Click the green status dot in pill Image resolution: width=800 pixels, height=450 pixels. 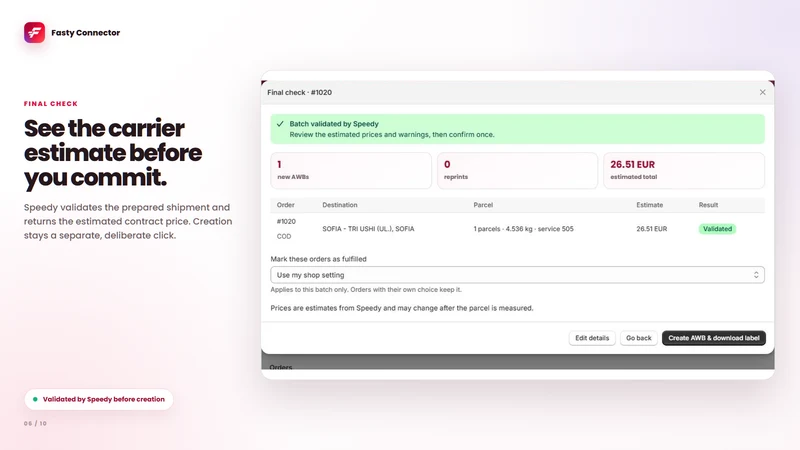(x=35, y=399)
